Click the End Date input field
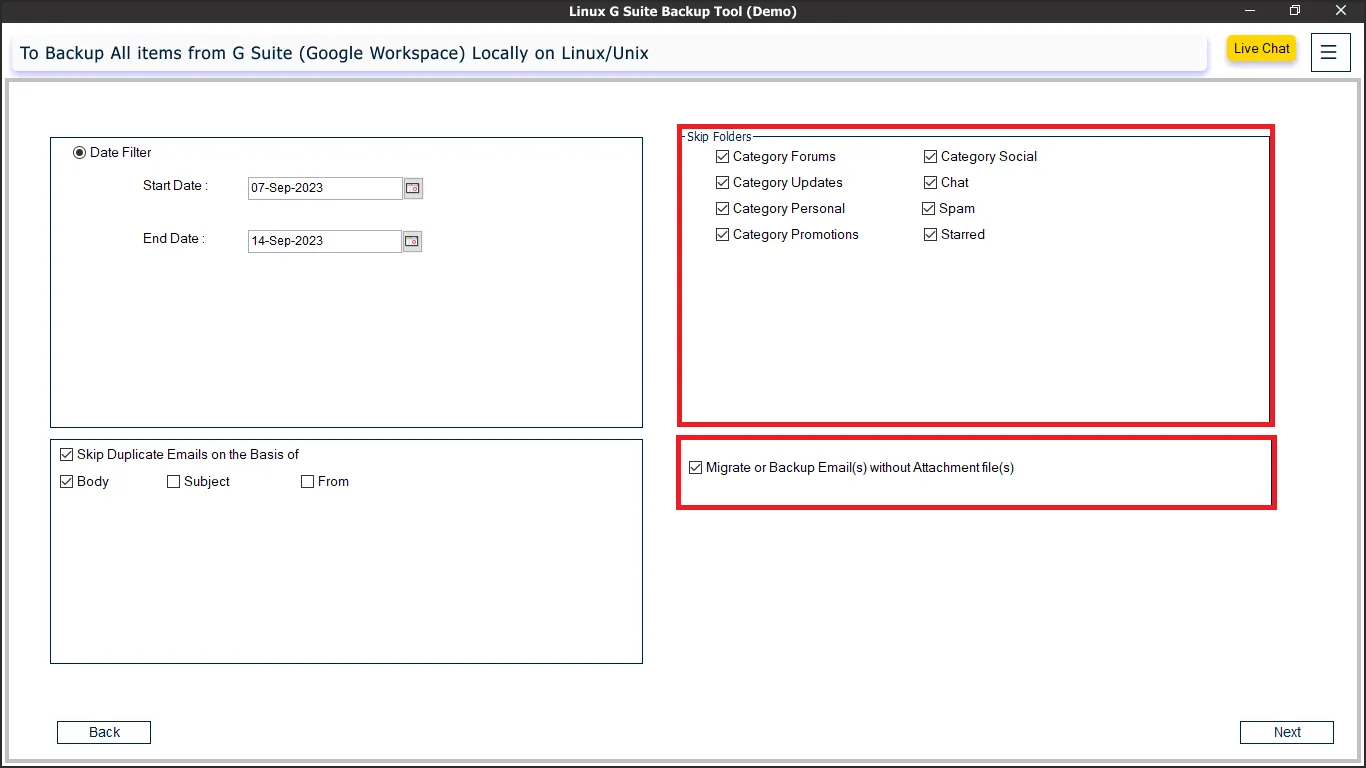Image resolution: width=1366 pixels, height=768 pixels. (x=324, y=241)
